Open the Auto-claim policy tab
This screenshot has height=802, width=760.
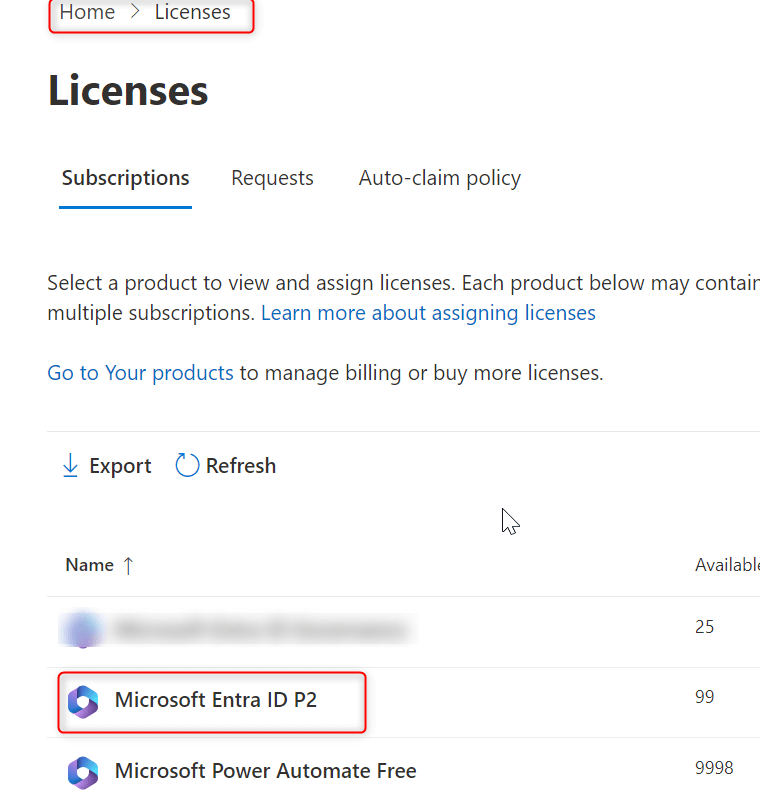pyautogui.click(x=439, y=177)
